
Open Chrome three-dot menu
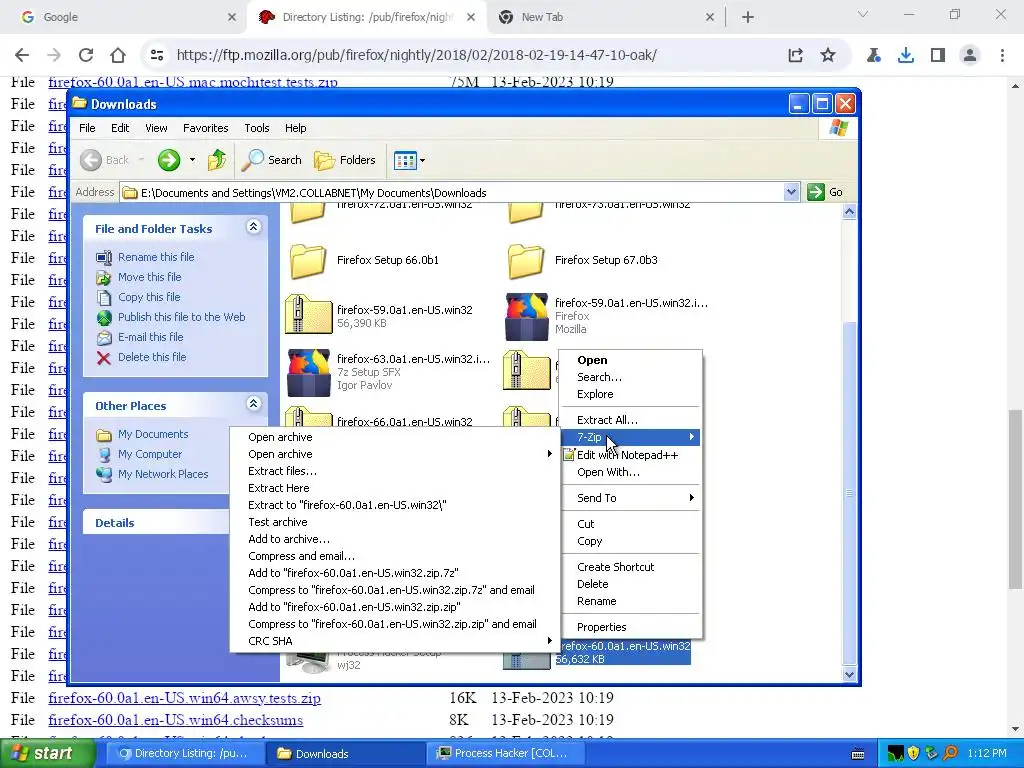(x=1002, y=55)
